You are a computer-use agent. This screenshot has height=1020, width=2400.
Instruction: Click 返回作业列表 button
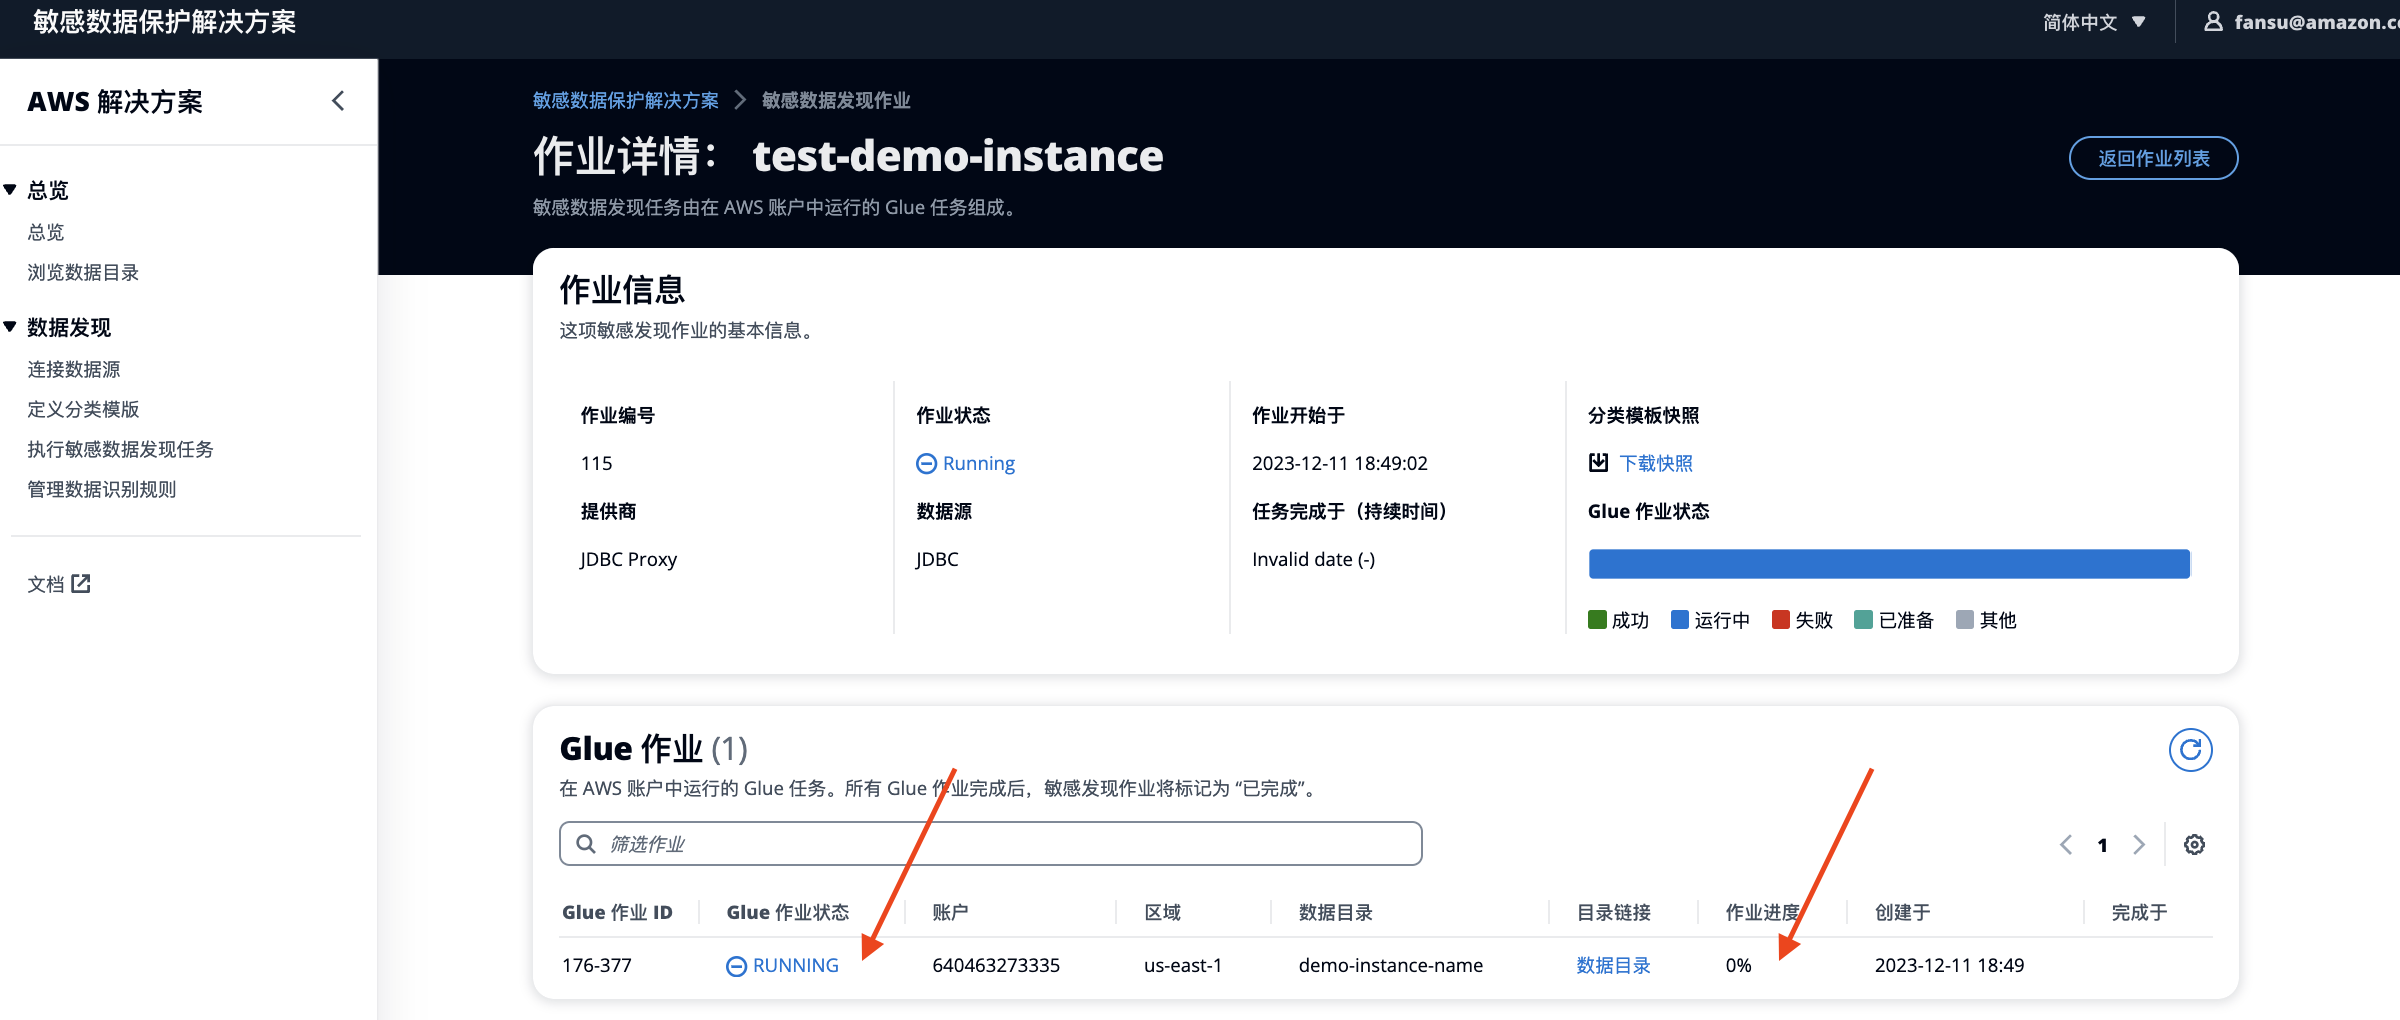click(2153, 158)
